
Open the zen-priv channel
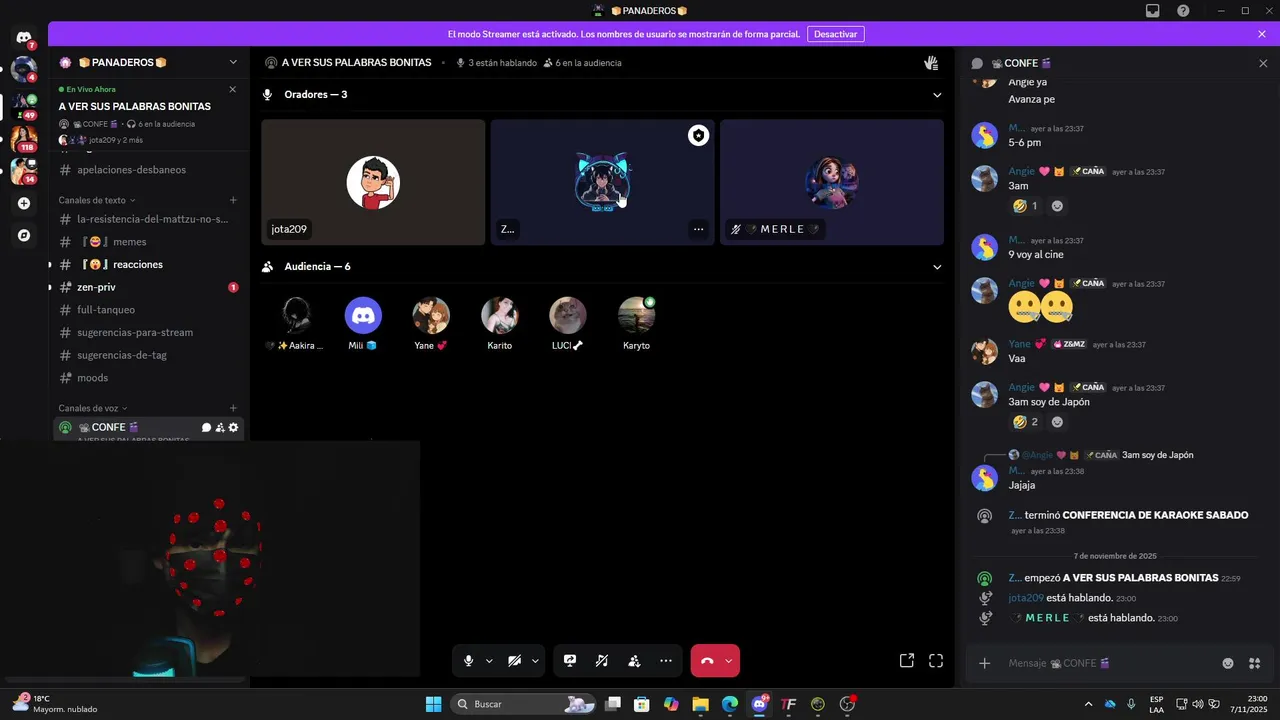[148, 288]
